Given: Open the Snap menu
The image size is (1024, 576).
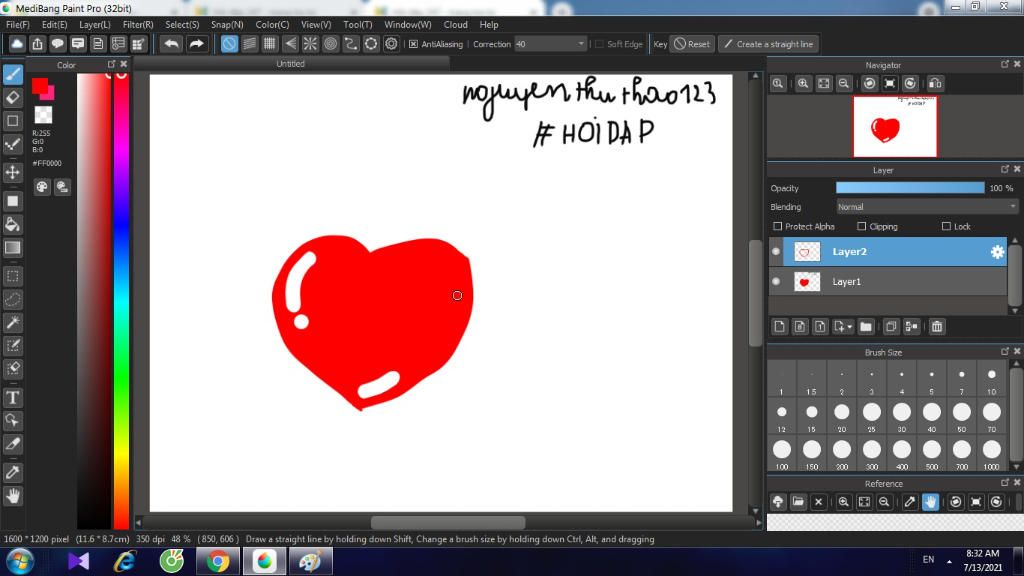Looking at the screenshot, I should tap(227, 25).
